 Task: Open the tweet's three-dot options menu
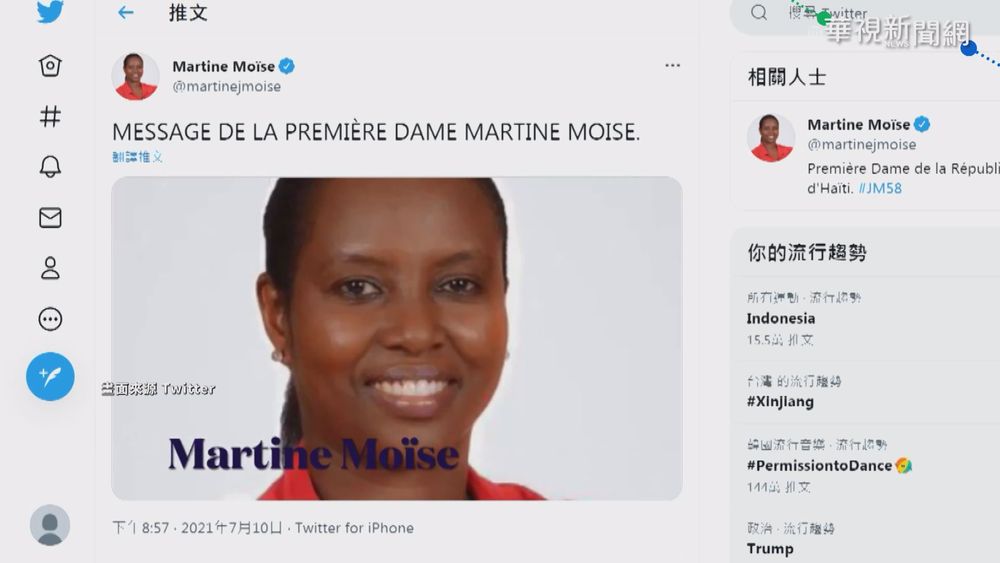click(672, 65)
